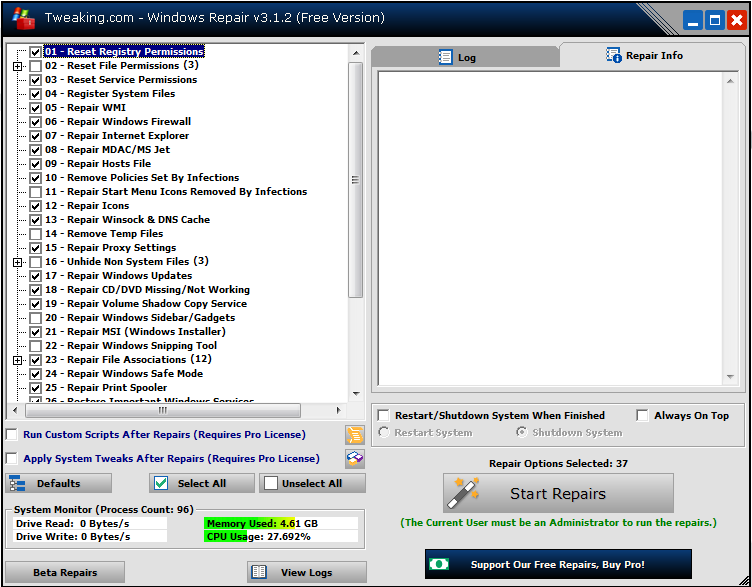Expand 16 - Unhide Non System Files node
The image size is (752, 587).
point(17,262)
